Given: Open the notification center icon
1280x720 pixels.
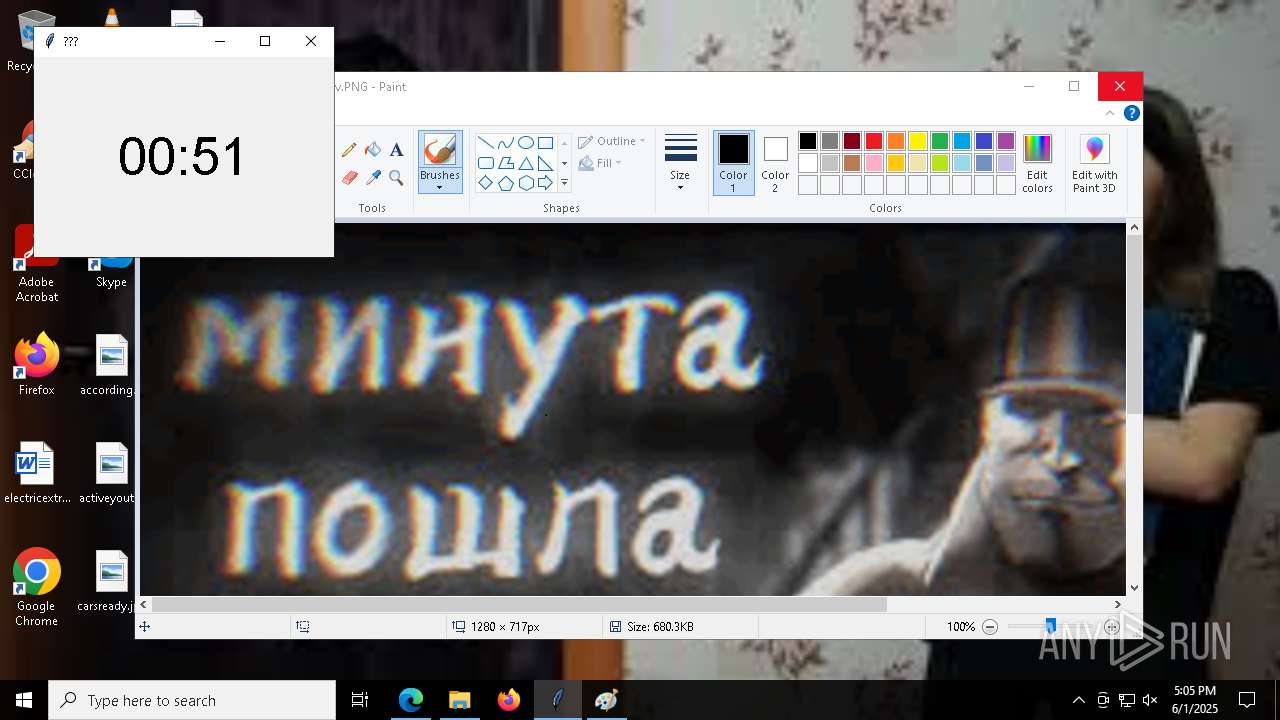Looking at the screenshot, I should 1247,700.
